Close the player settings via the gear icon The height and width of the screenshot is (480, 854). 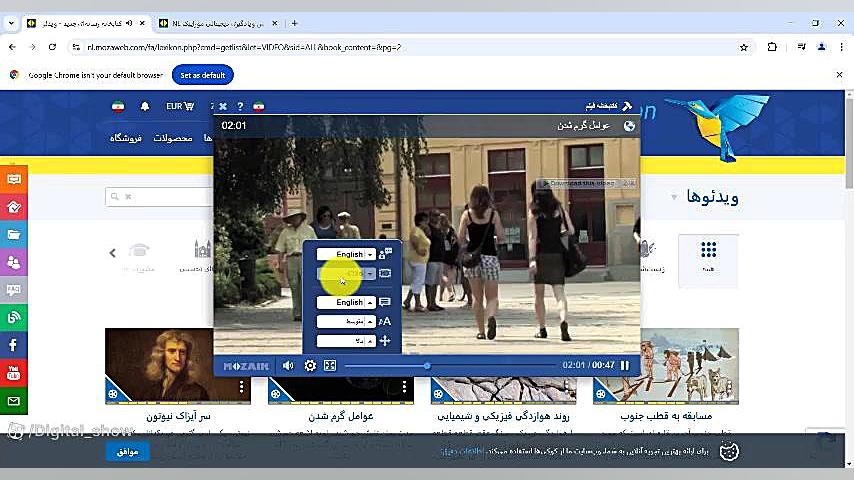click(310, 366)
